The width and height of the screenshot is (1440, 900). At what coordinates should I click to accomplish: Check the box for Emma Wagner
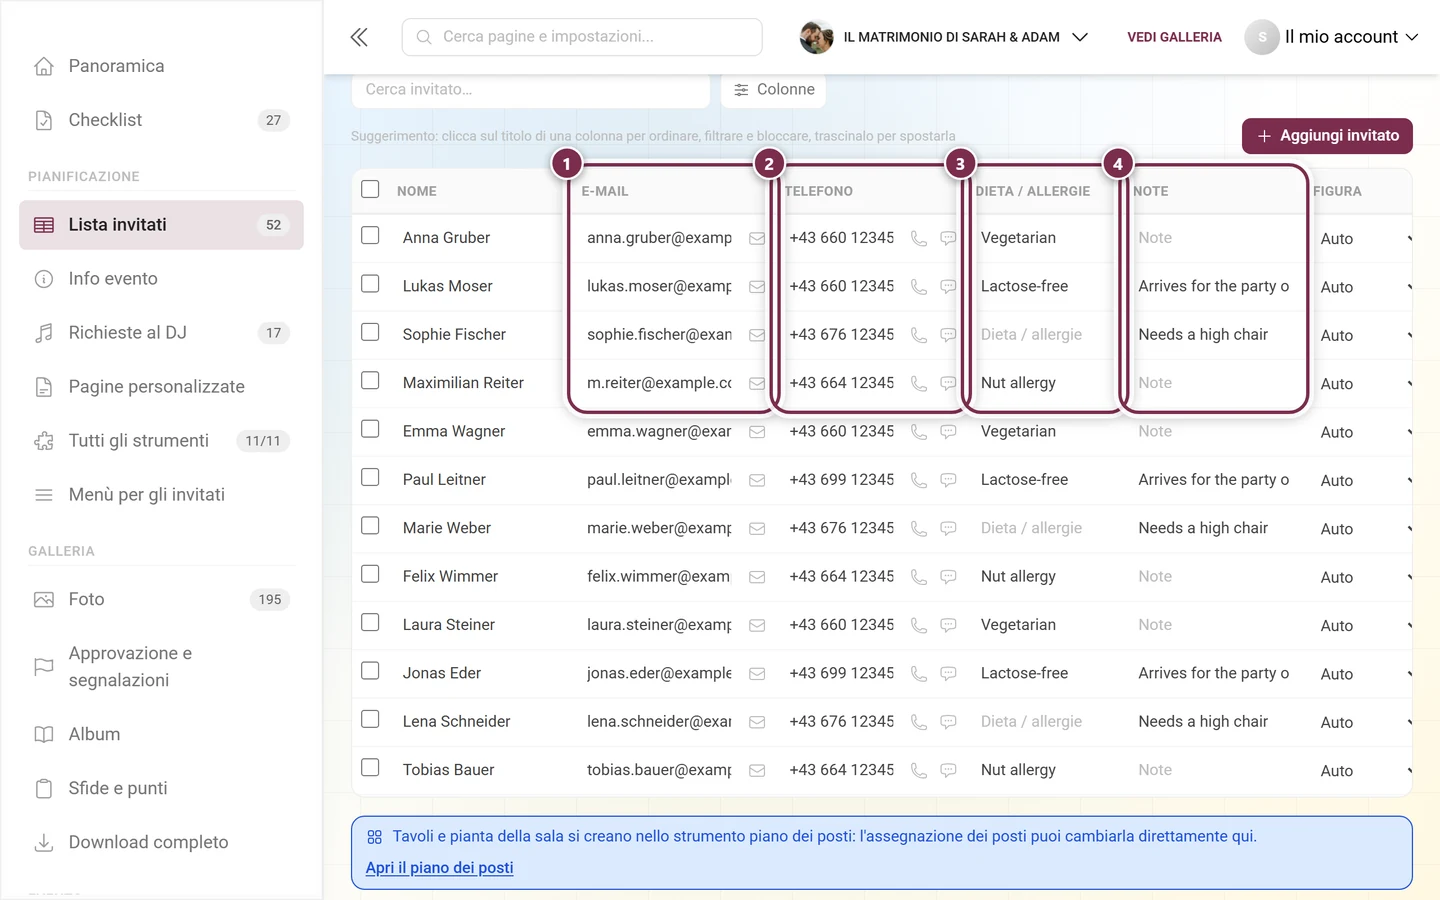tap(370, 429)
